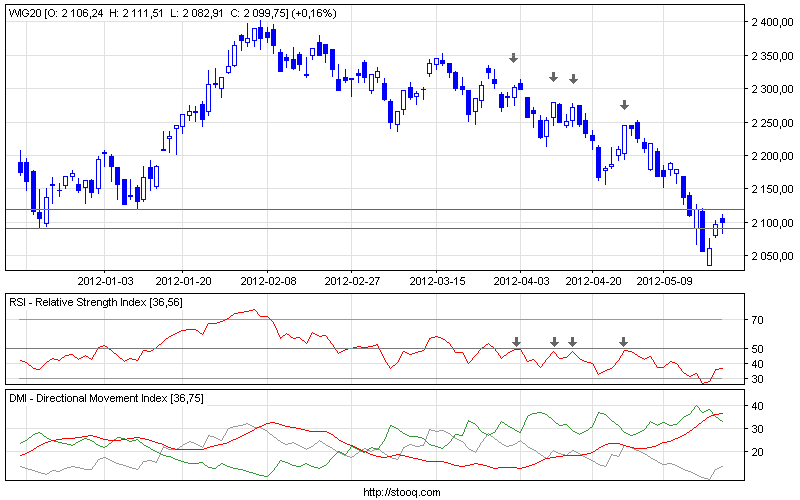
Task: Click the 20 label on DMI axis
Action: point(758,452)
